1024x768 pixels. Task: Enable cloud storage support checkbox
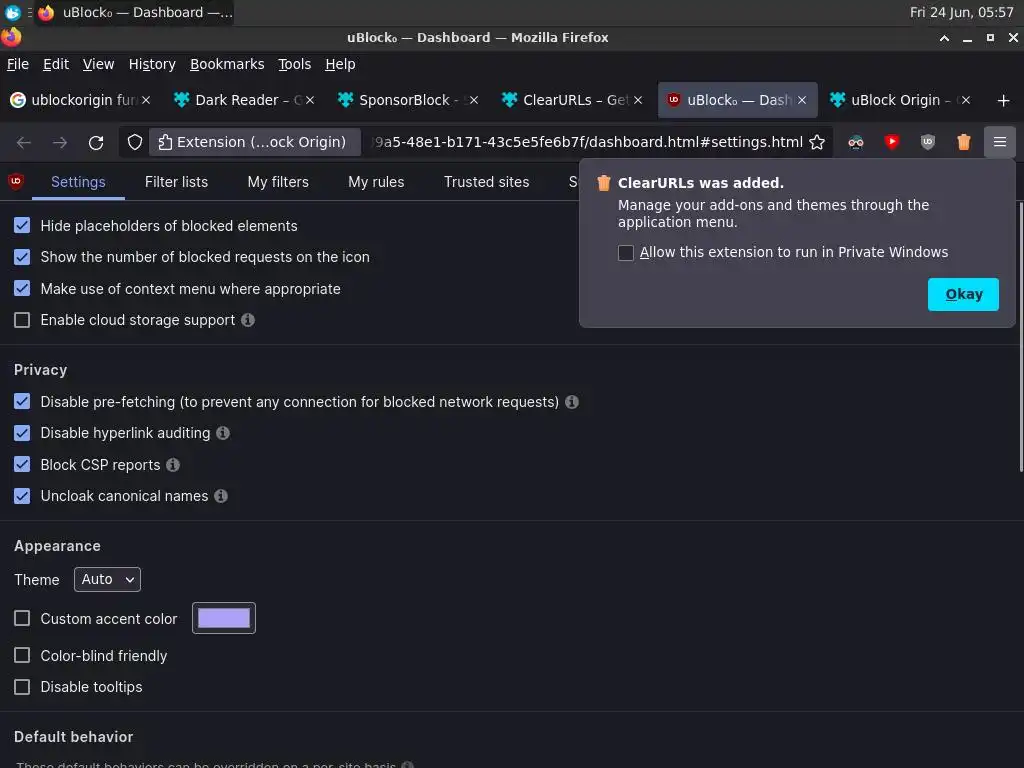tap(22, 320)
